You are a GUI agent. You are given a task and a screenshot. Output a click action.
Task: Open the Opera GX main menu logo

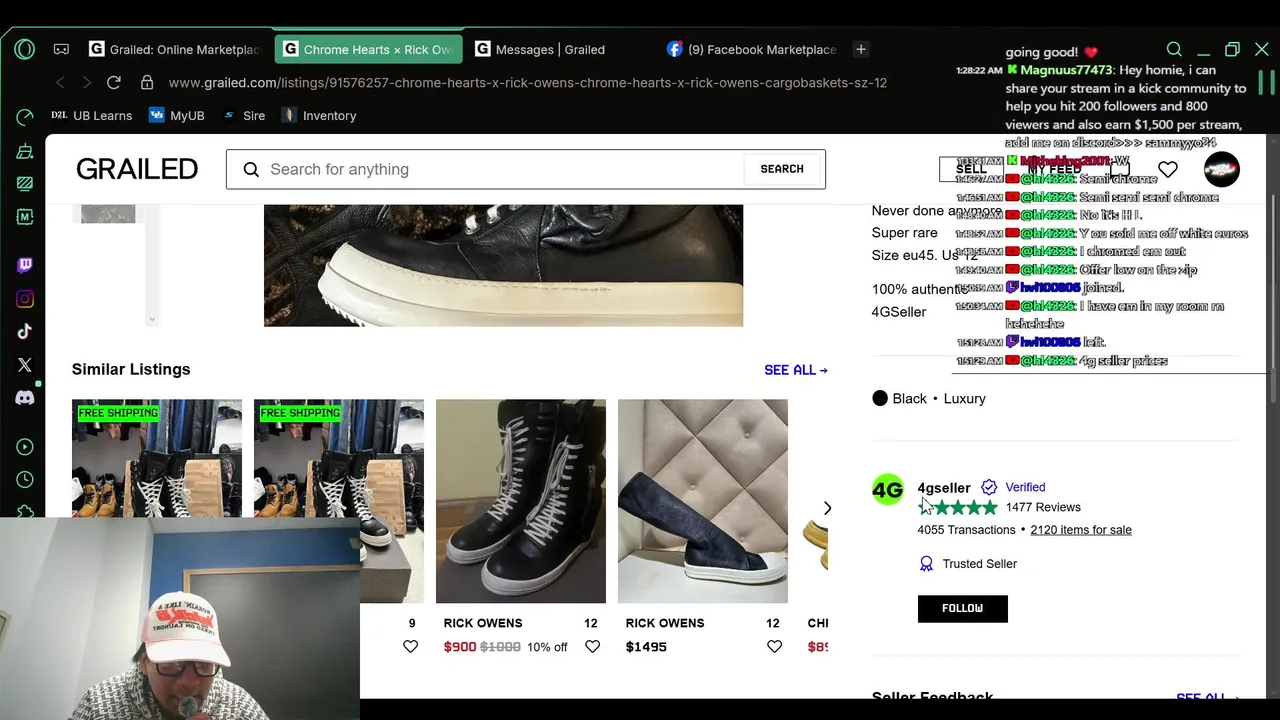25,49
